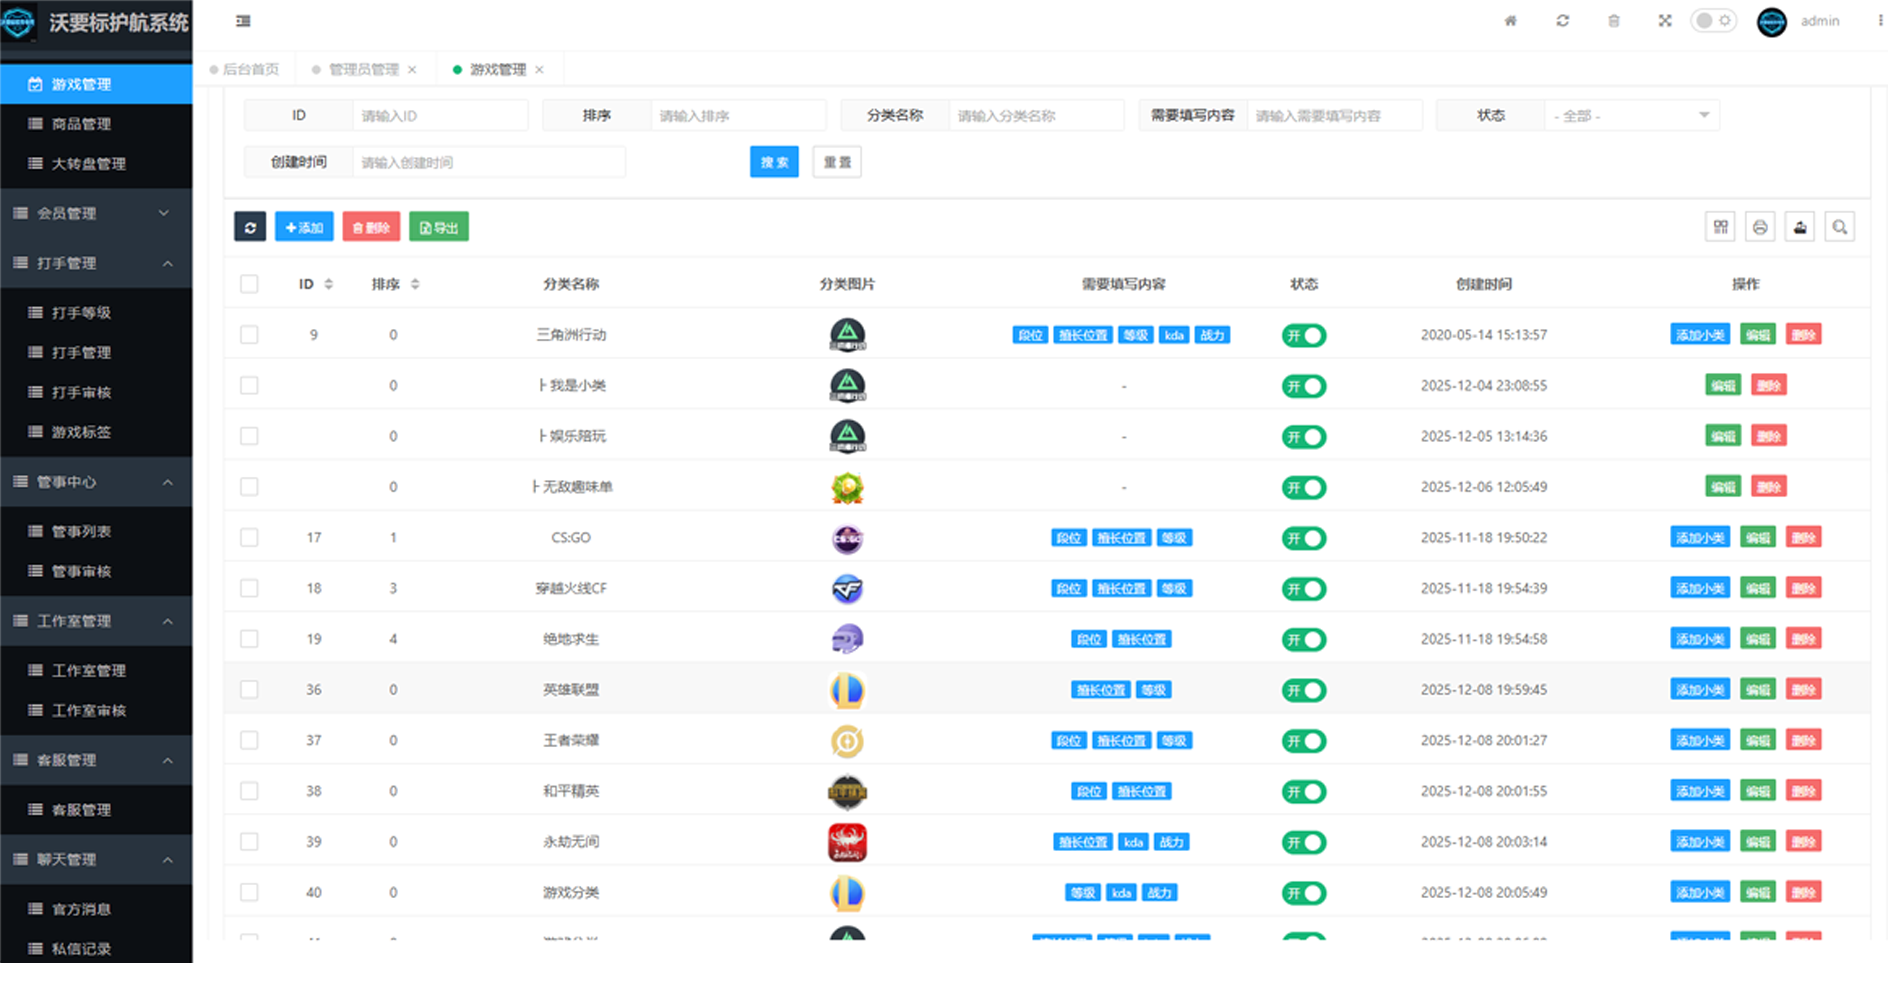Collapse sidebar with the menu fold icon

tap(243, 21)
